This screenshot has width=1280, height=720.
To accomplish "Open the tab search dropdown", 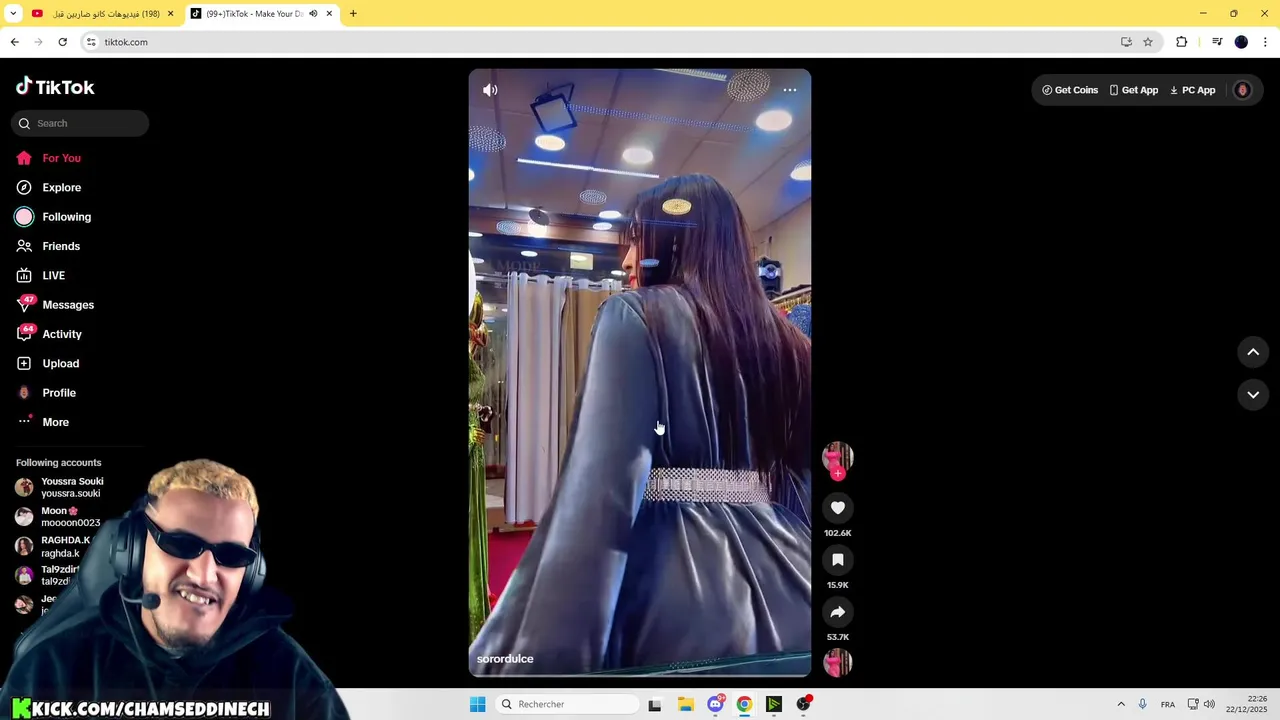I will (13, 14).
